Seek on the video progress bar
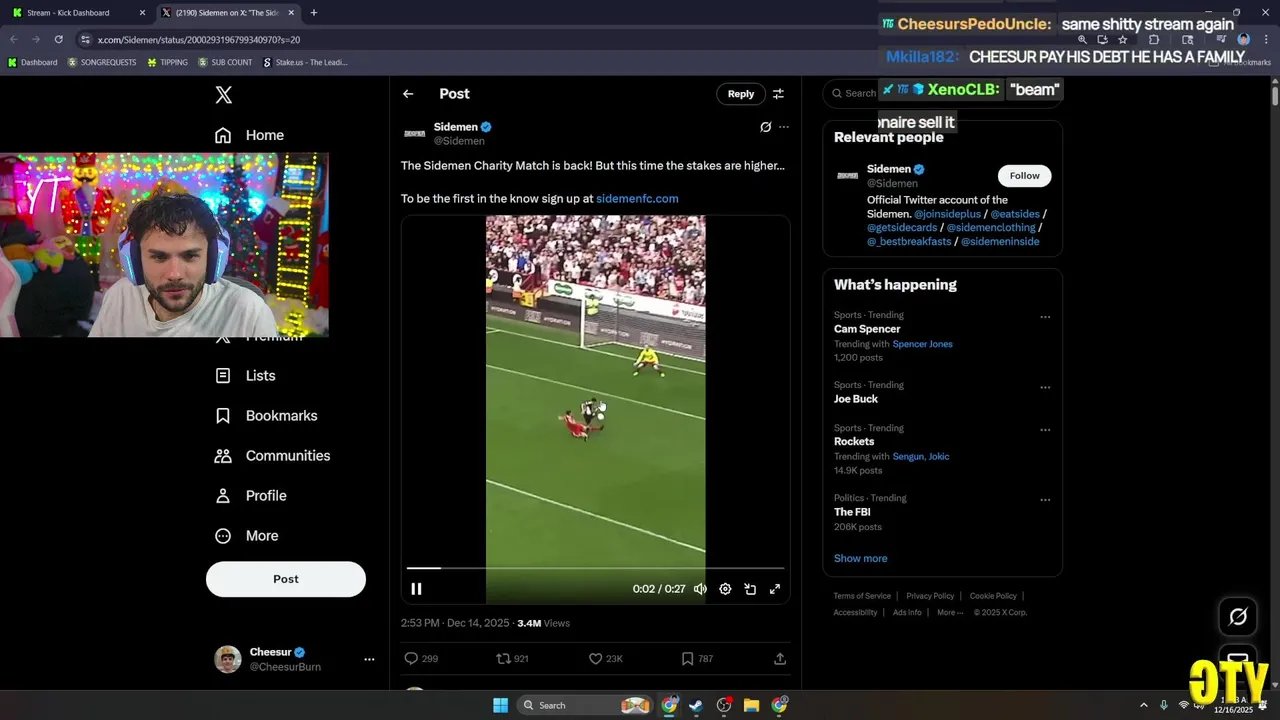 coord(595,568)
